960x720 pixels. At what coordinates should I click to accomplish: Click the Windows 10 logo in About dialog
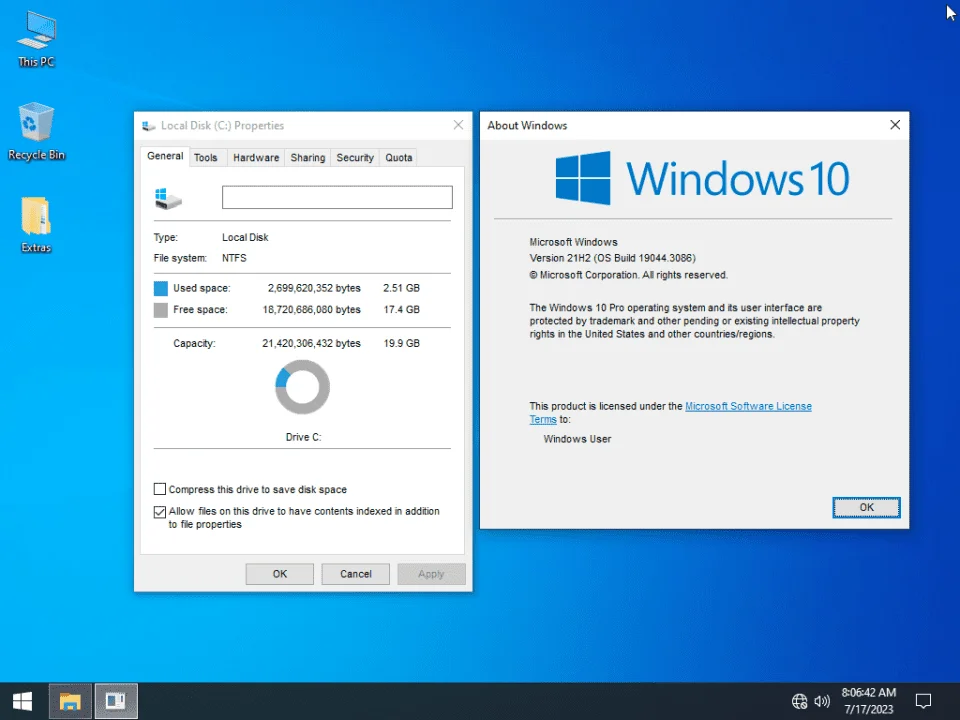[702, 178]
